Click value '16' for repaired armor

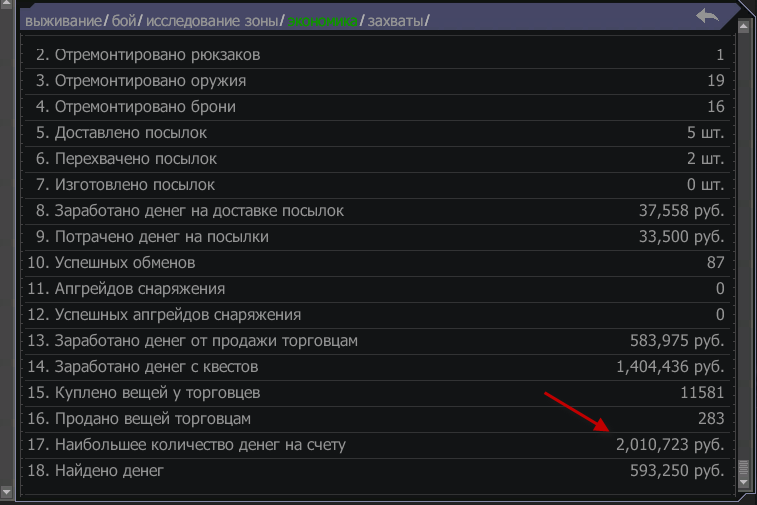coord(716,107)
